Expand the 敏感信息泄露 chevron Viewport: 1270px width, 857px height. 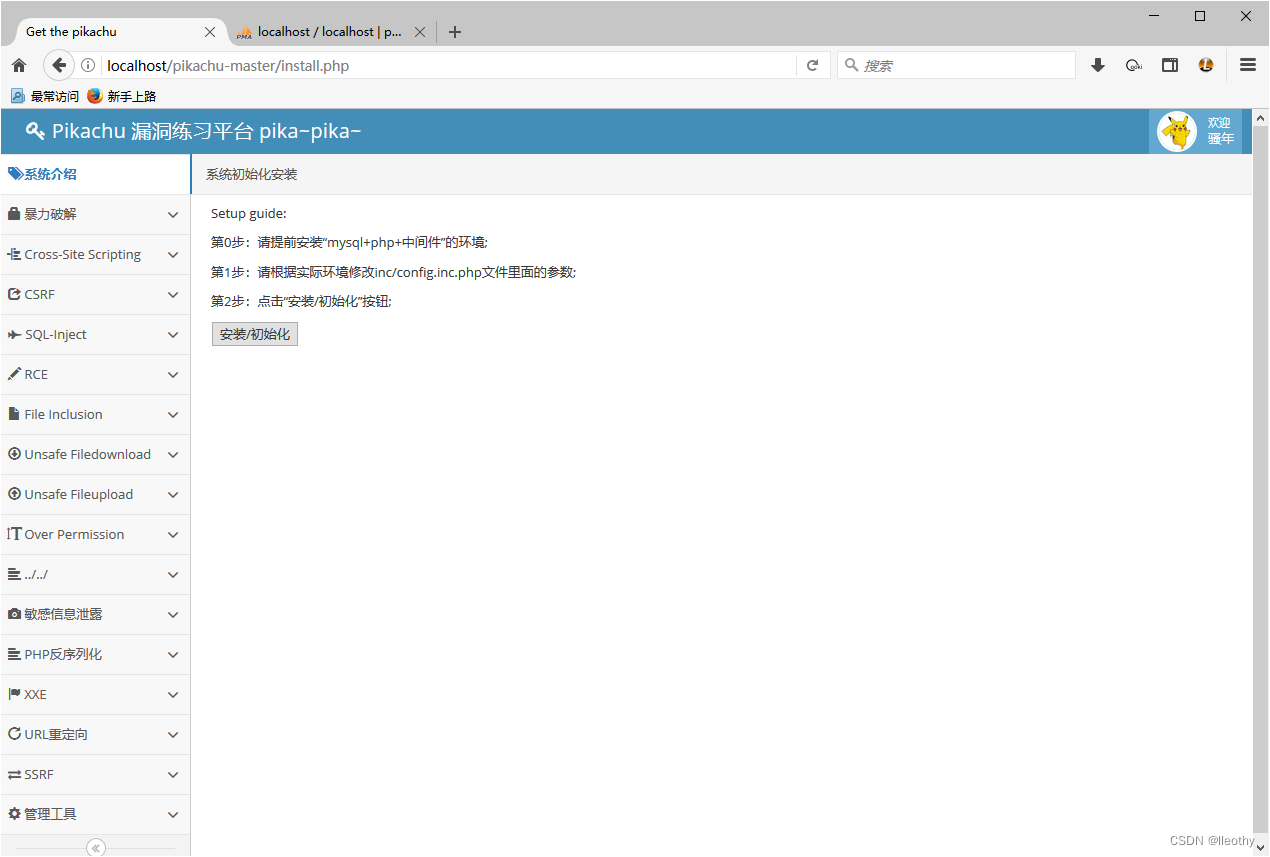pyautogui.click(x=173, y=615)
